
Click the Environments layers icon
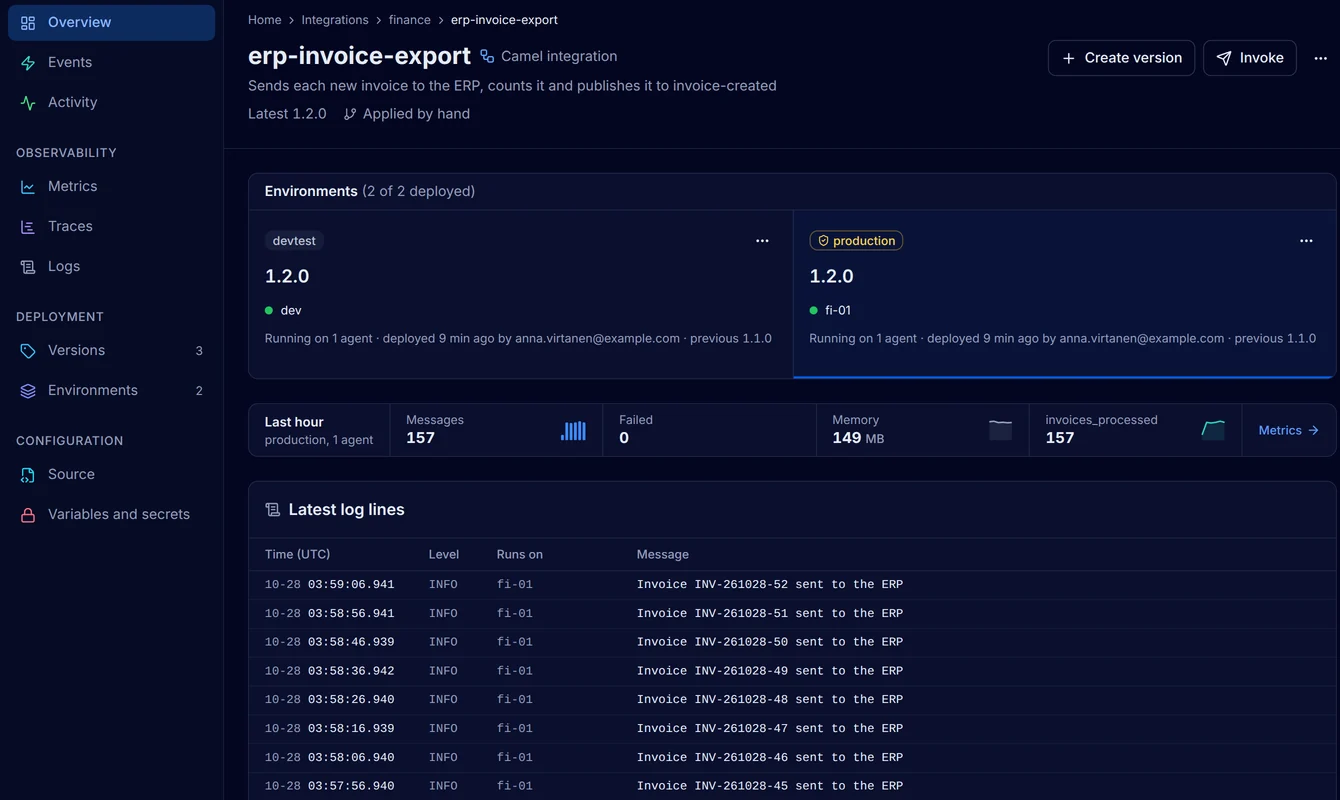pos(28,390)
